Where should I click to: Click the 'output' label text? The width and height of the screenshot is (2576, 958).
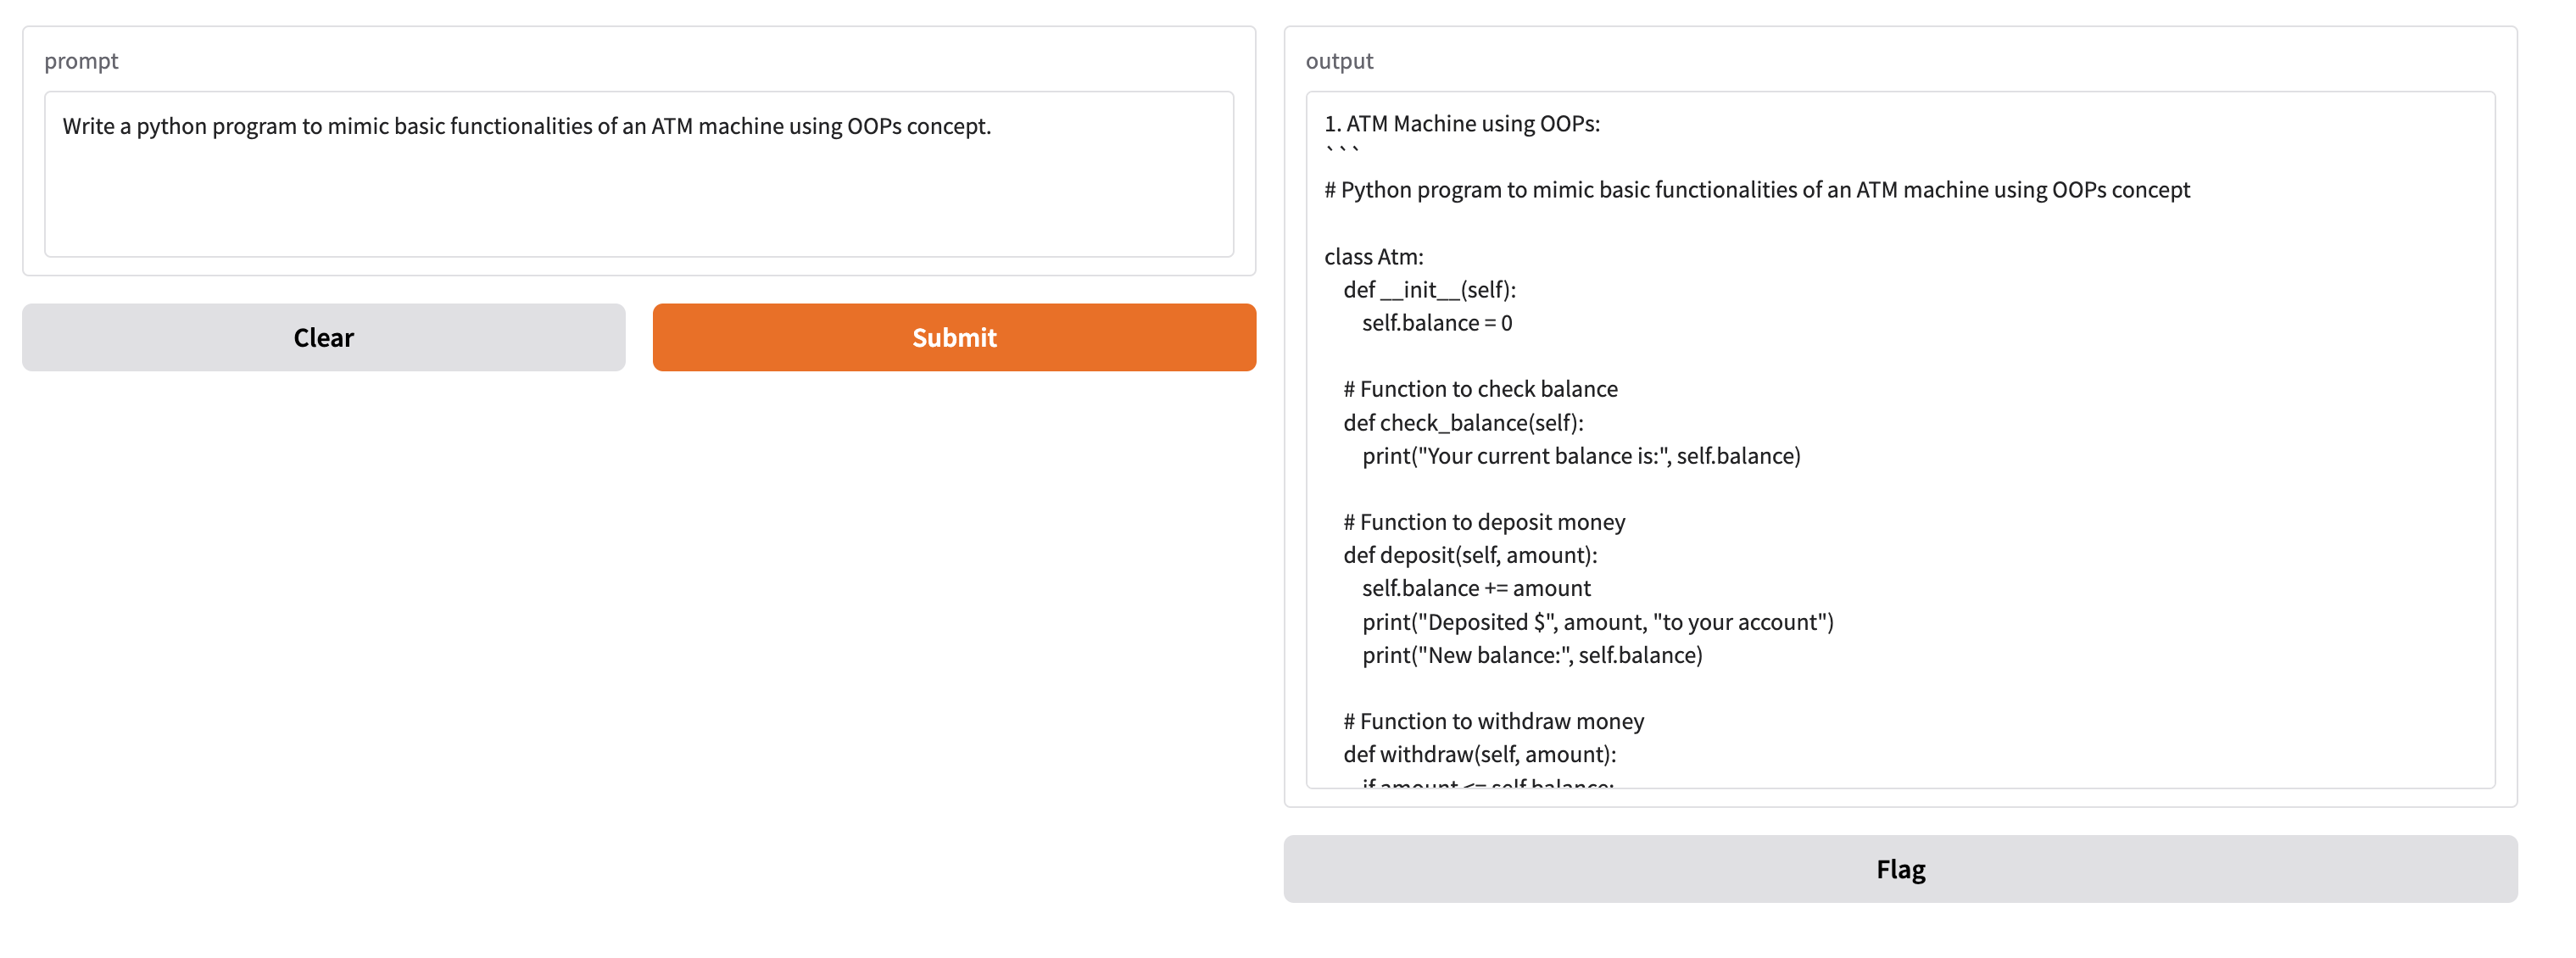[x=1338, y=61]
